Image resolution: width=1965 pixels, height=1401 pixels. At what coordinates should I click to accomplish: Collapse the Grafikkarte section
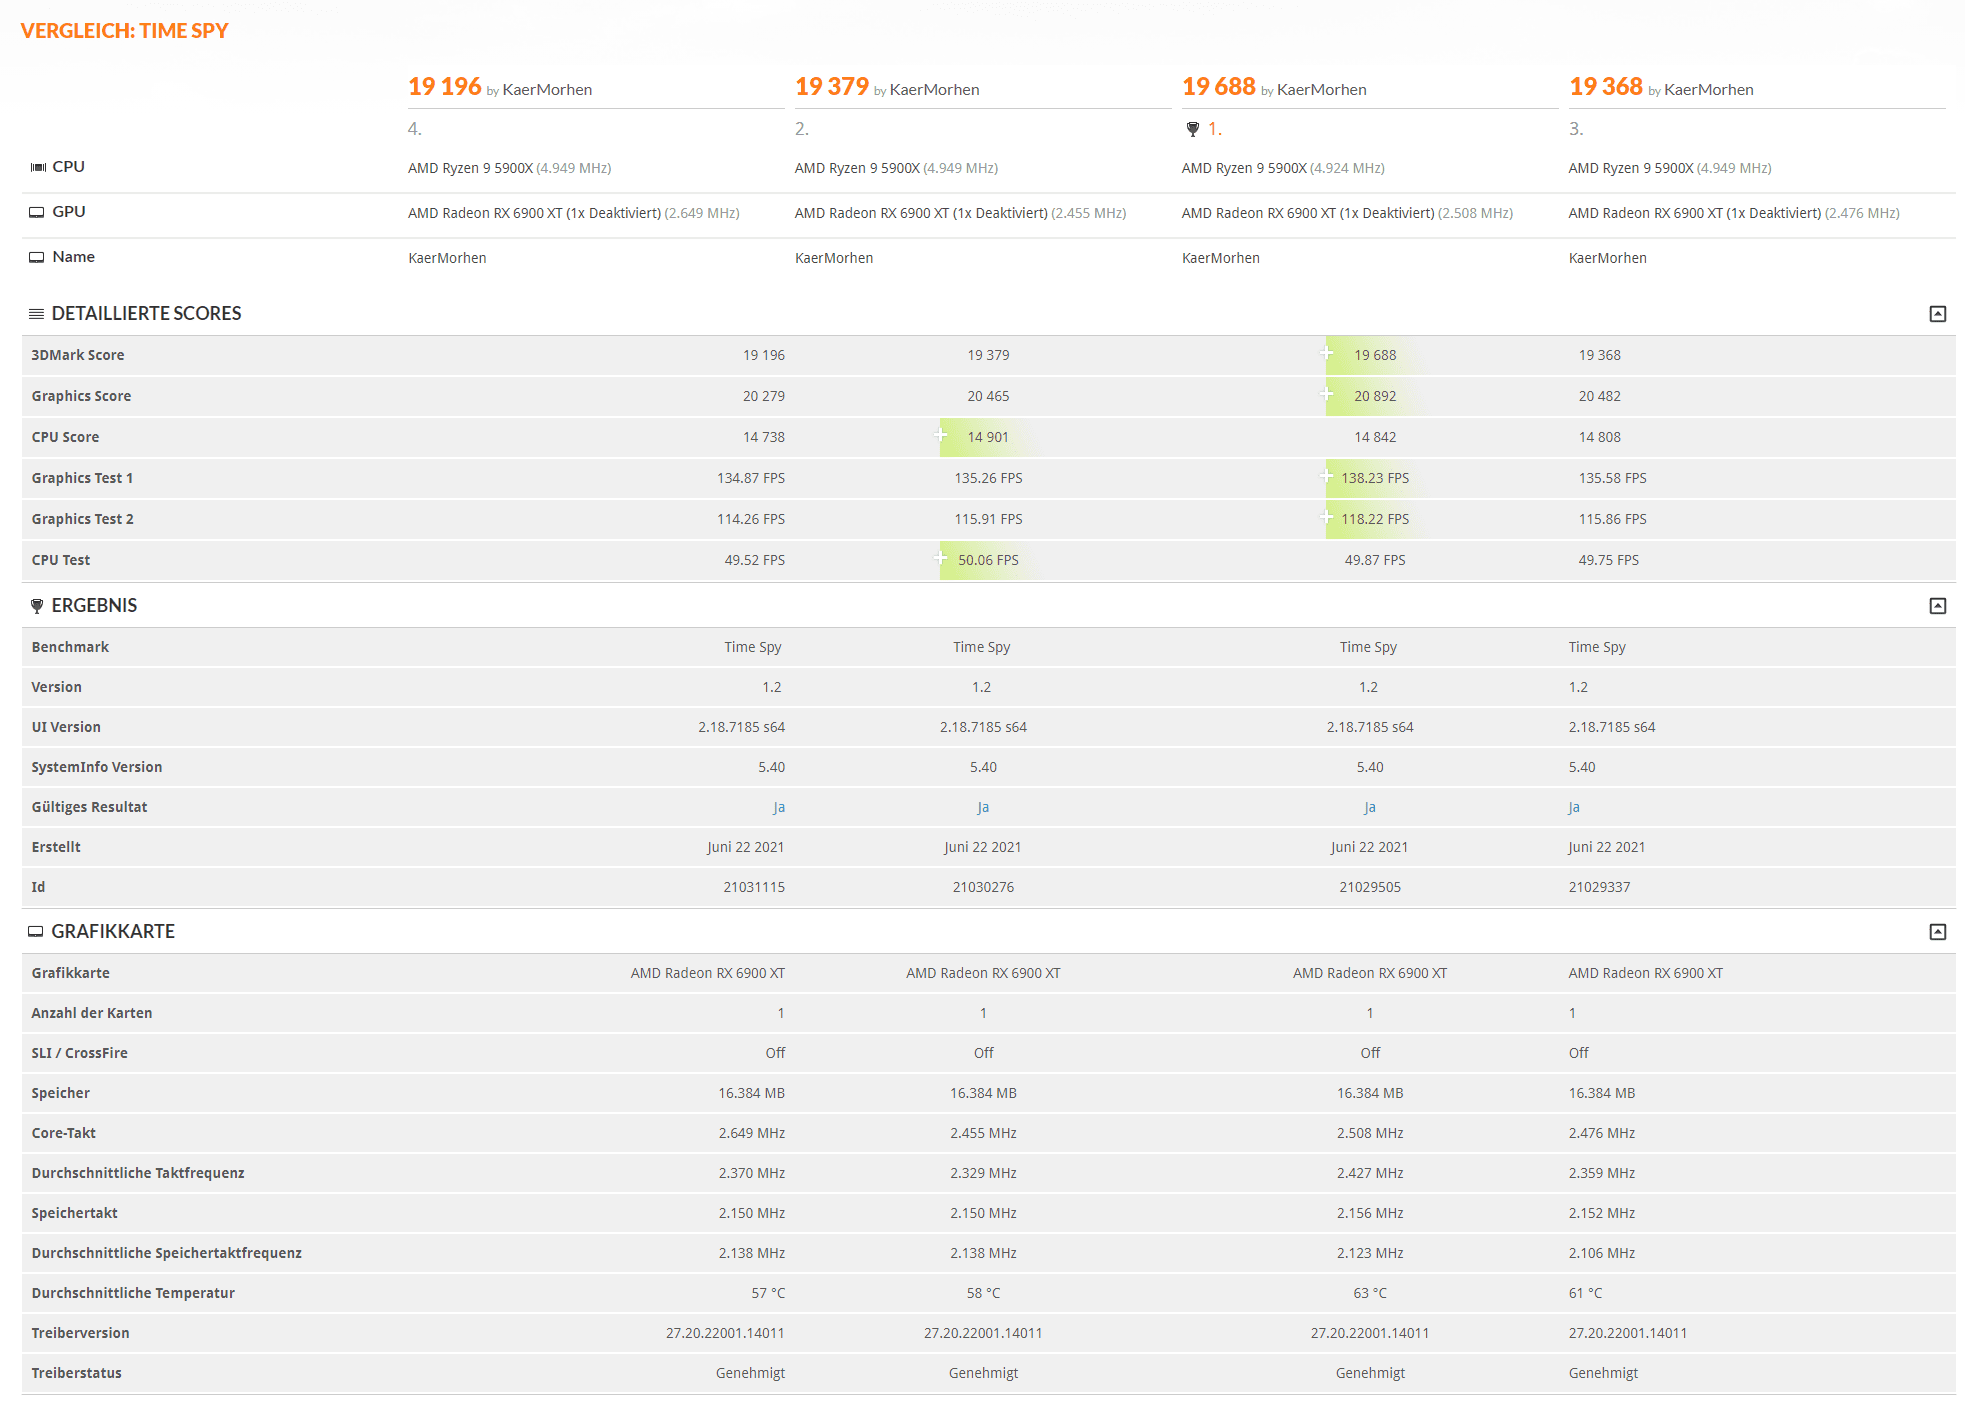click(x=1937, y=932)
